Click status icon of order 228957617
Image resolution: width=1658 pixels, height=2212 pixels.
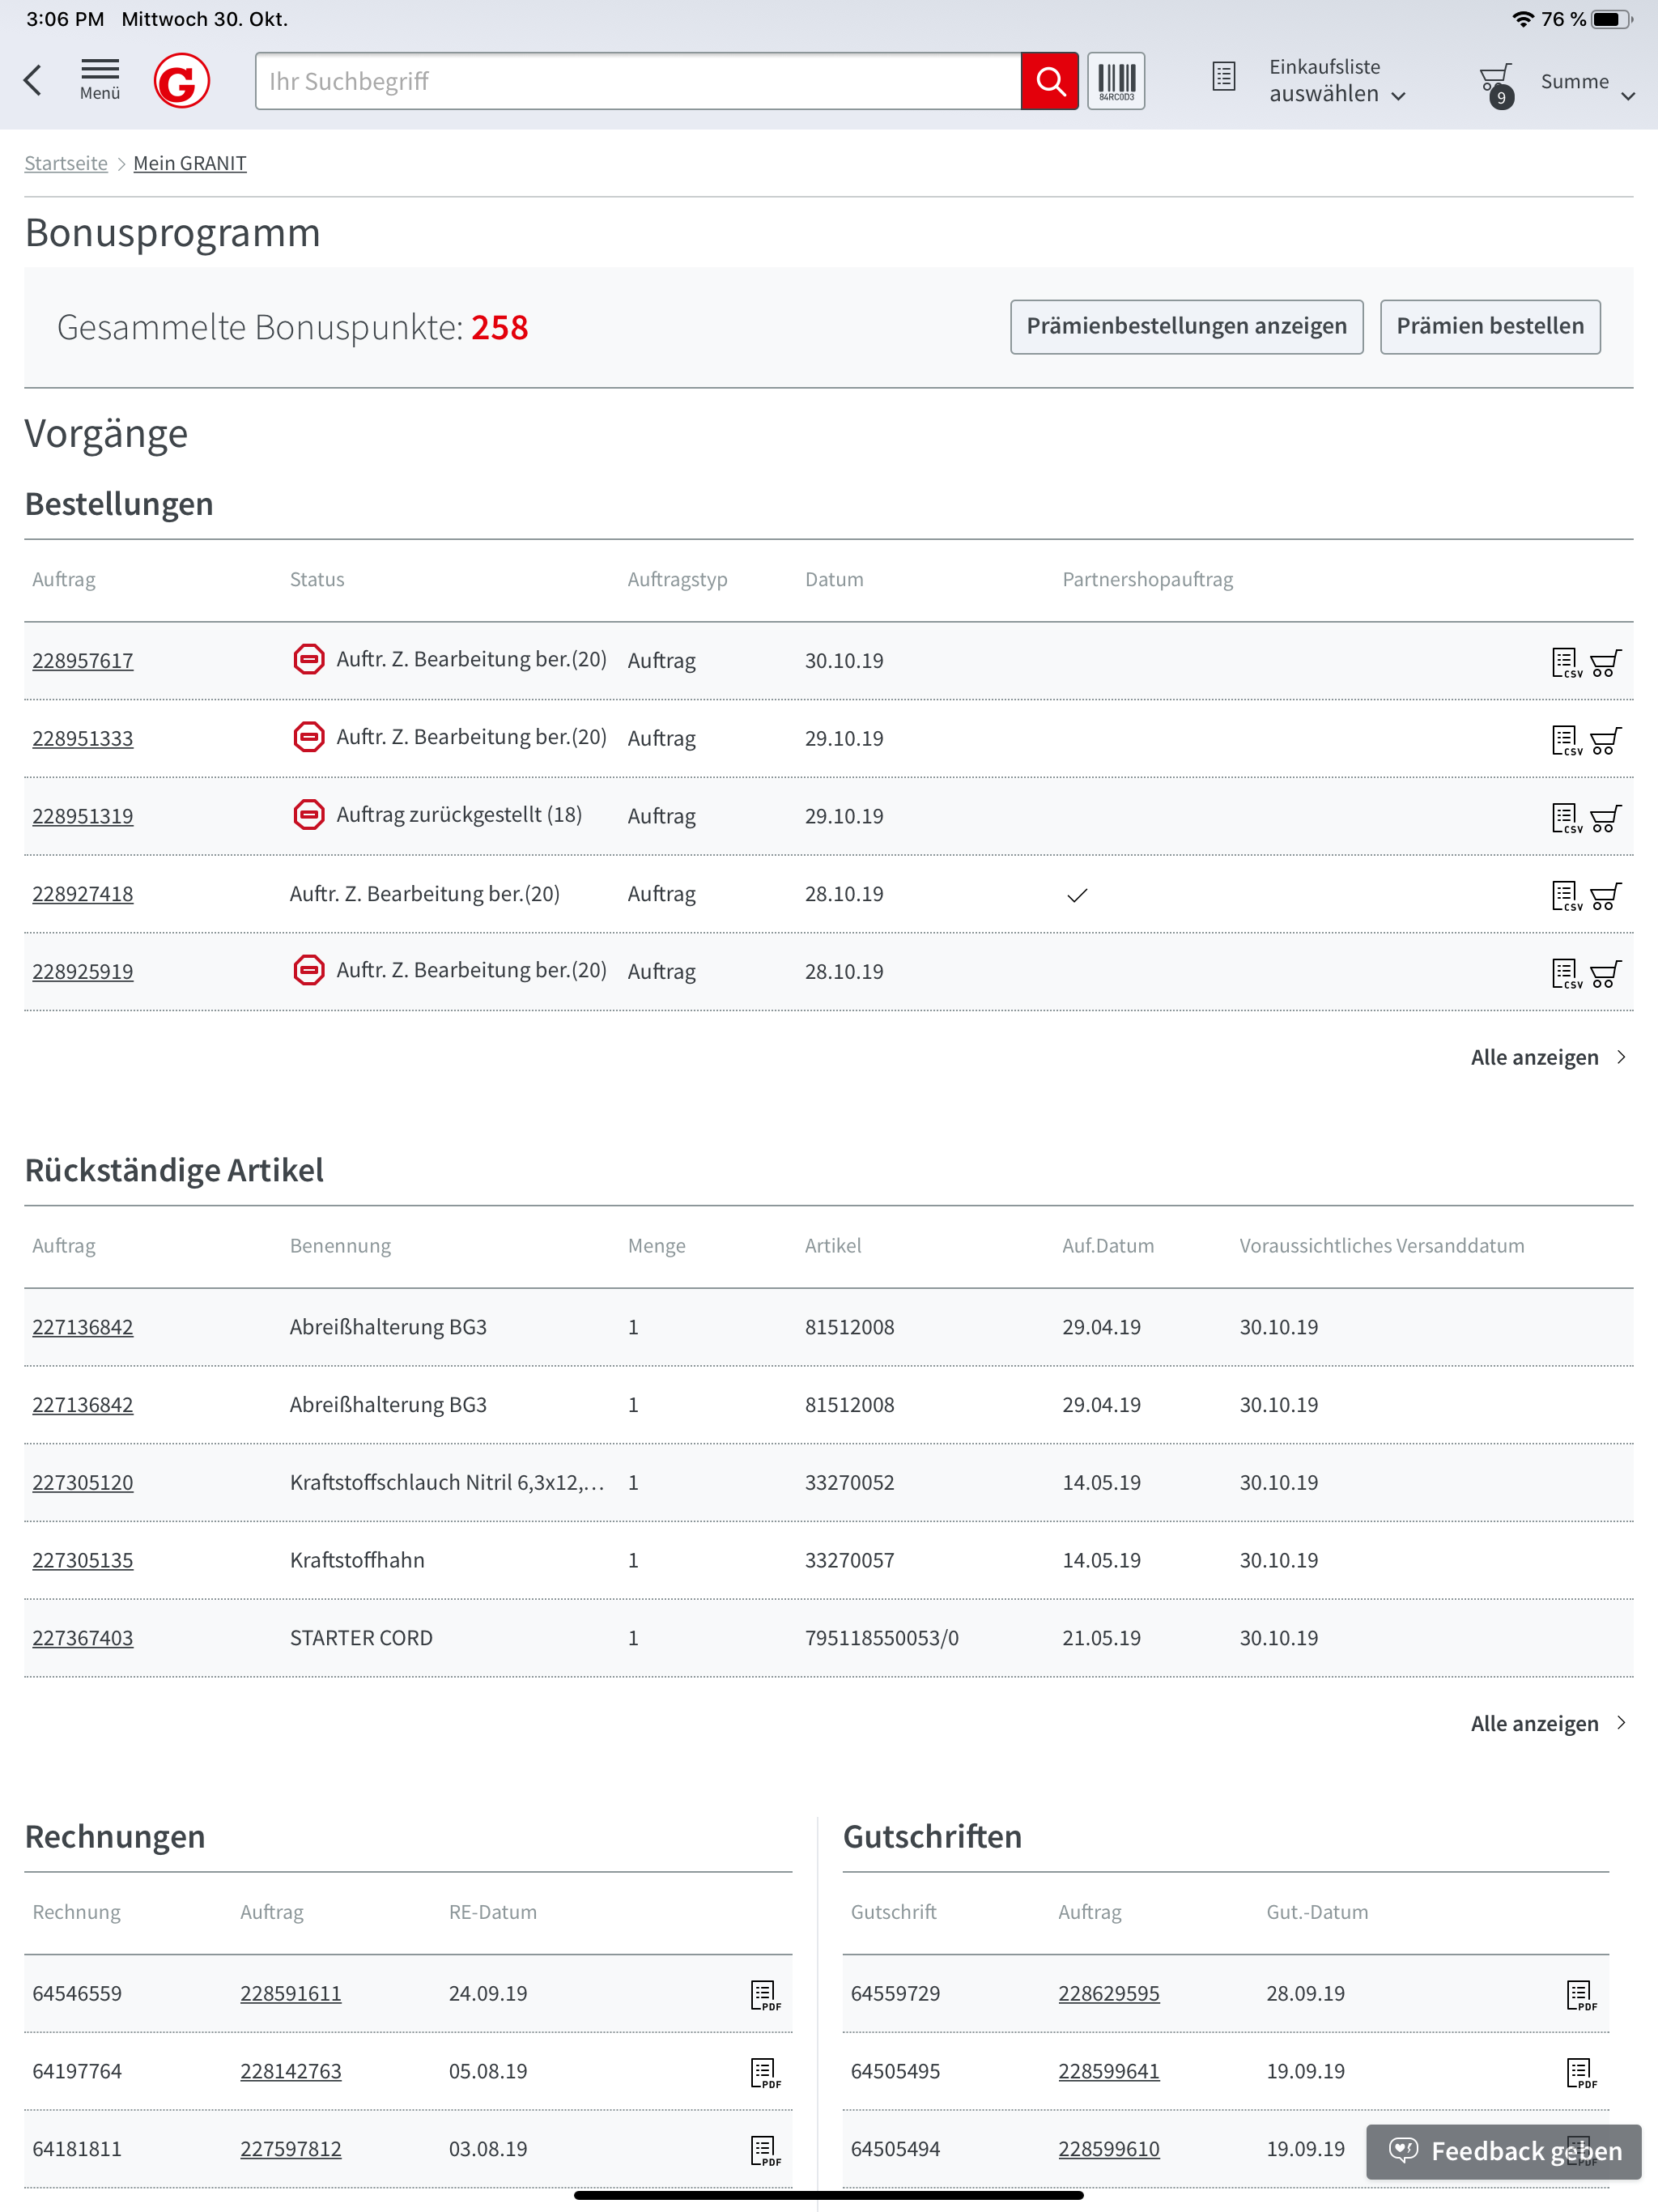[x=309, y=659]
